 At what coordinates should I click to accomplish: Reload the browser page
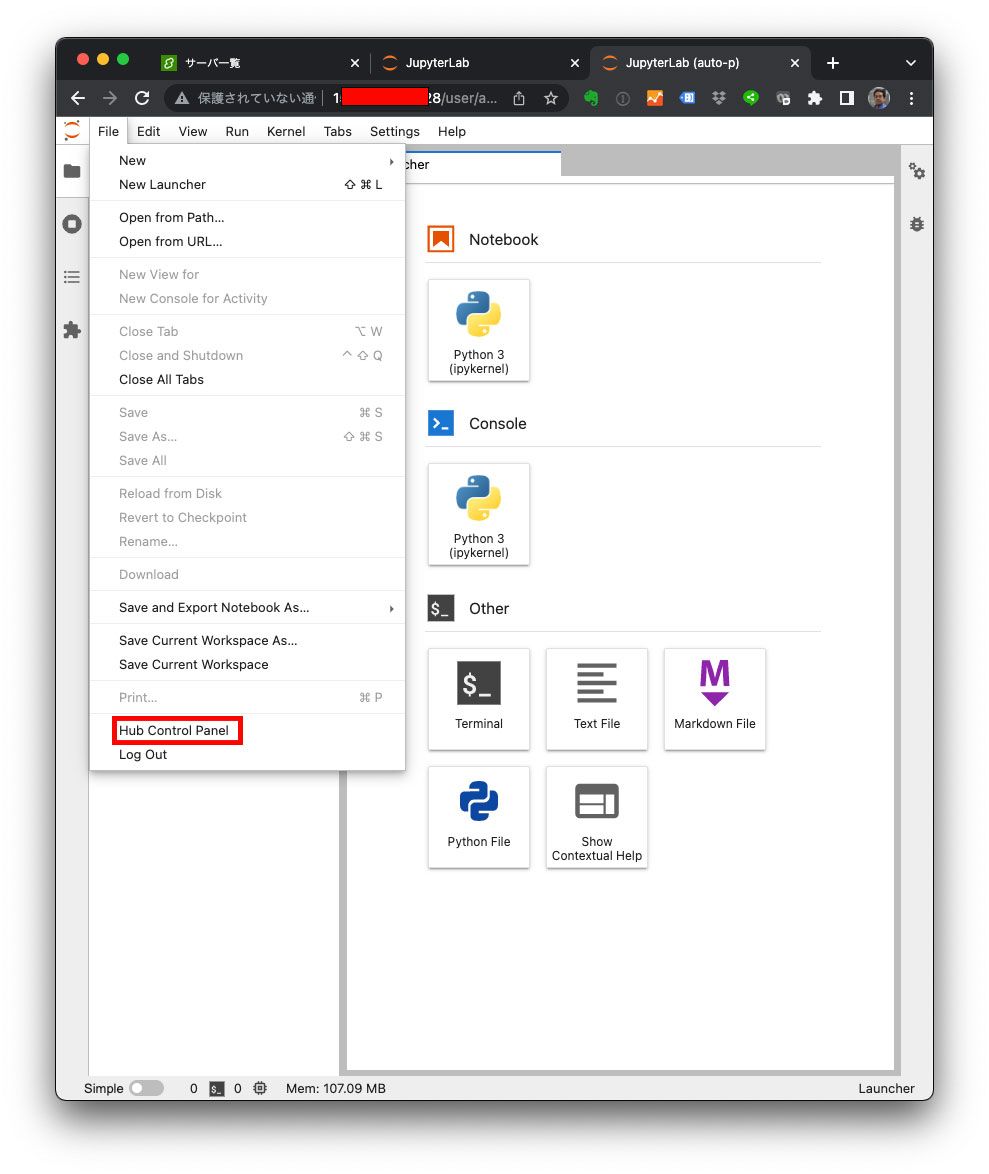click(142, 98)
